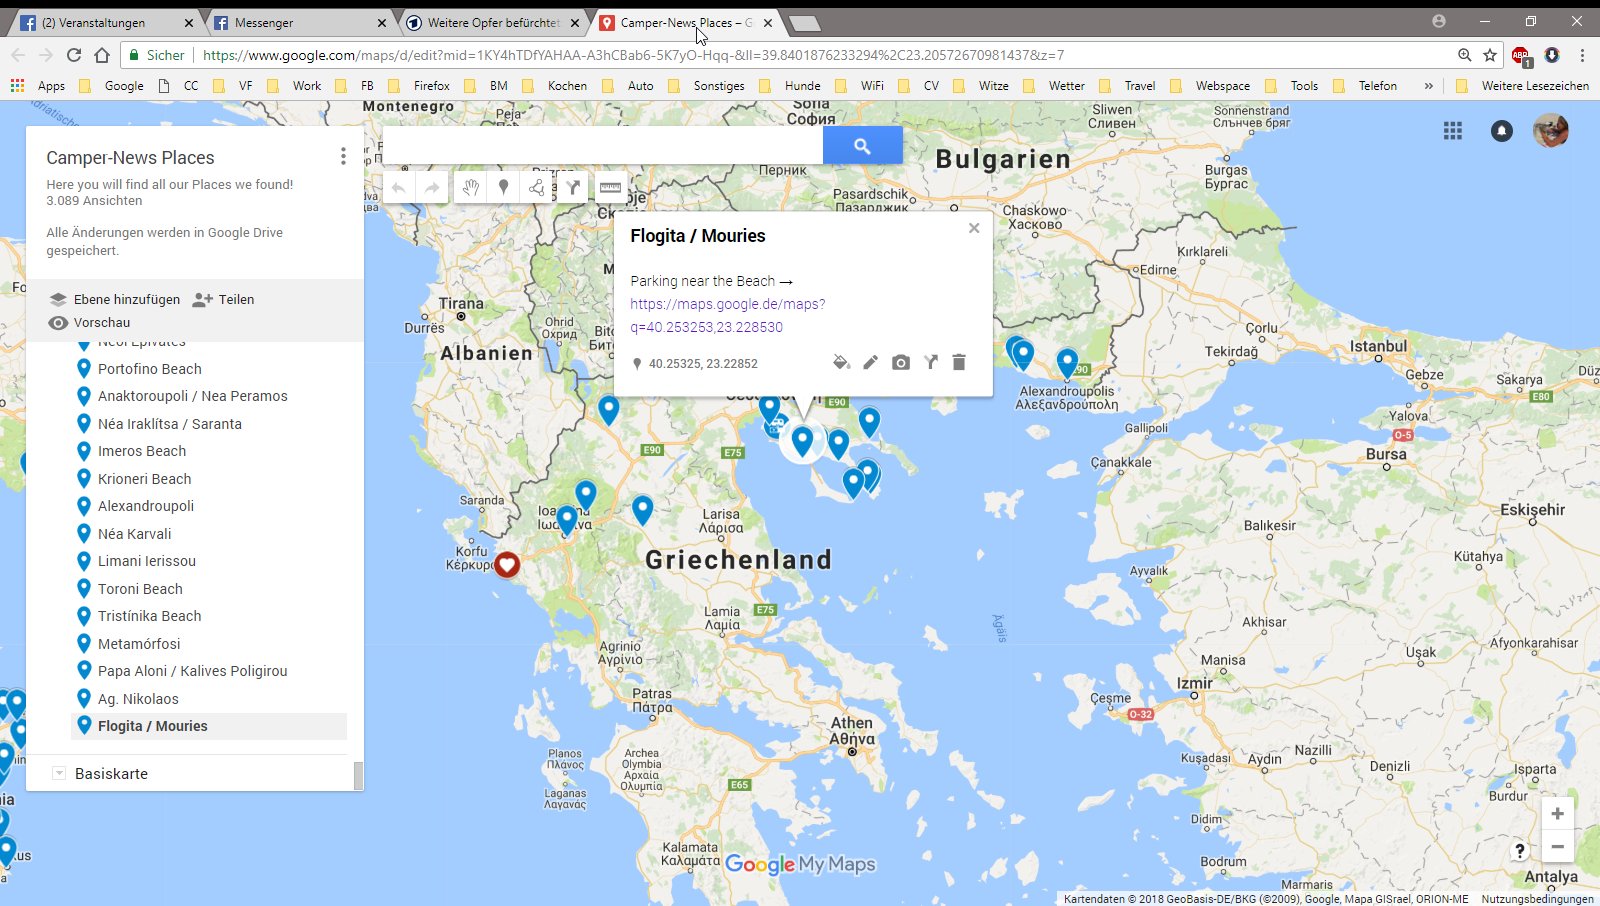Click the sidebar scrollbar thumb

point(358,775)
